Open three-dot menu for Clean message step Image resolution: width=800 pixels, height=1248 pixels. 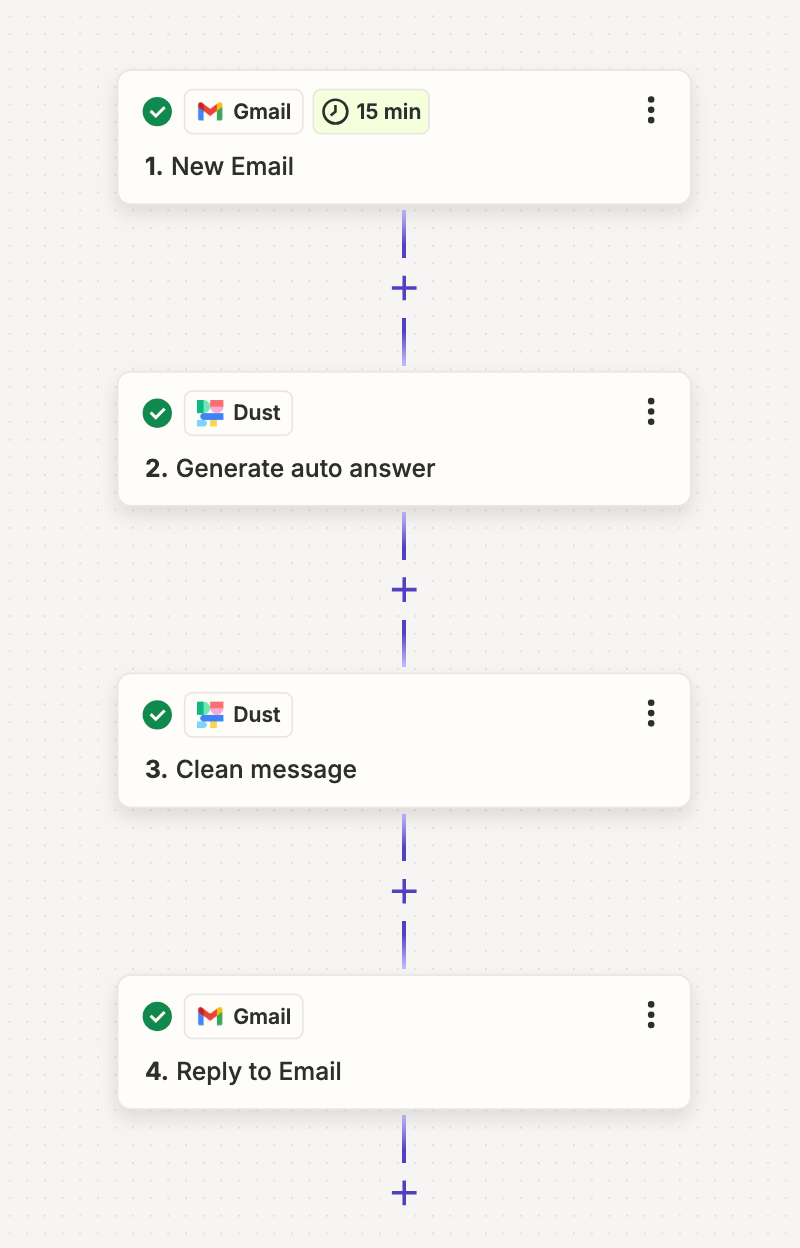click(651, 713)
